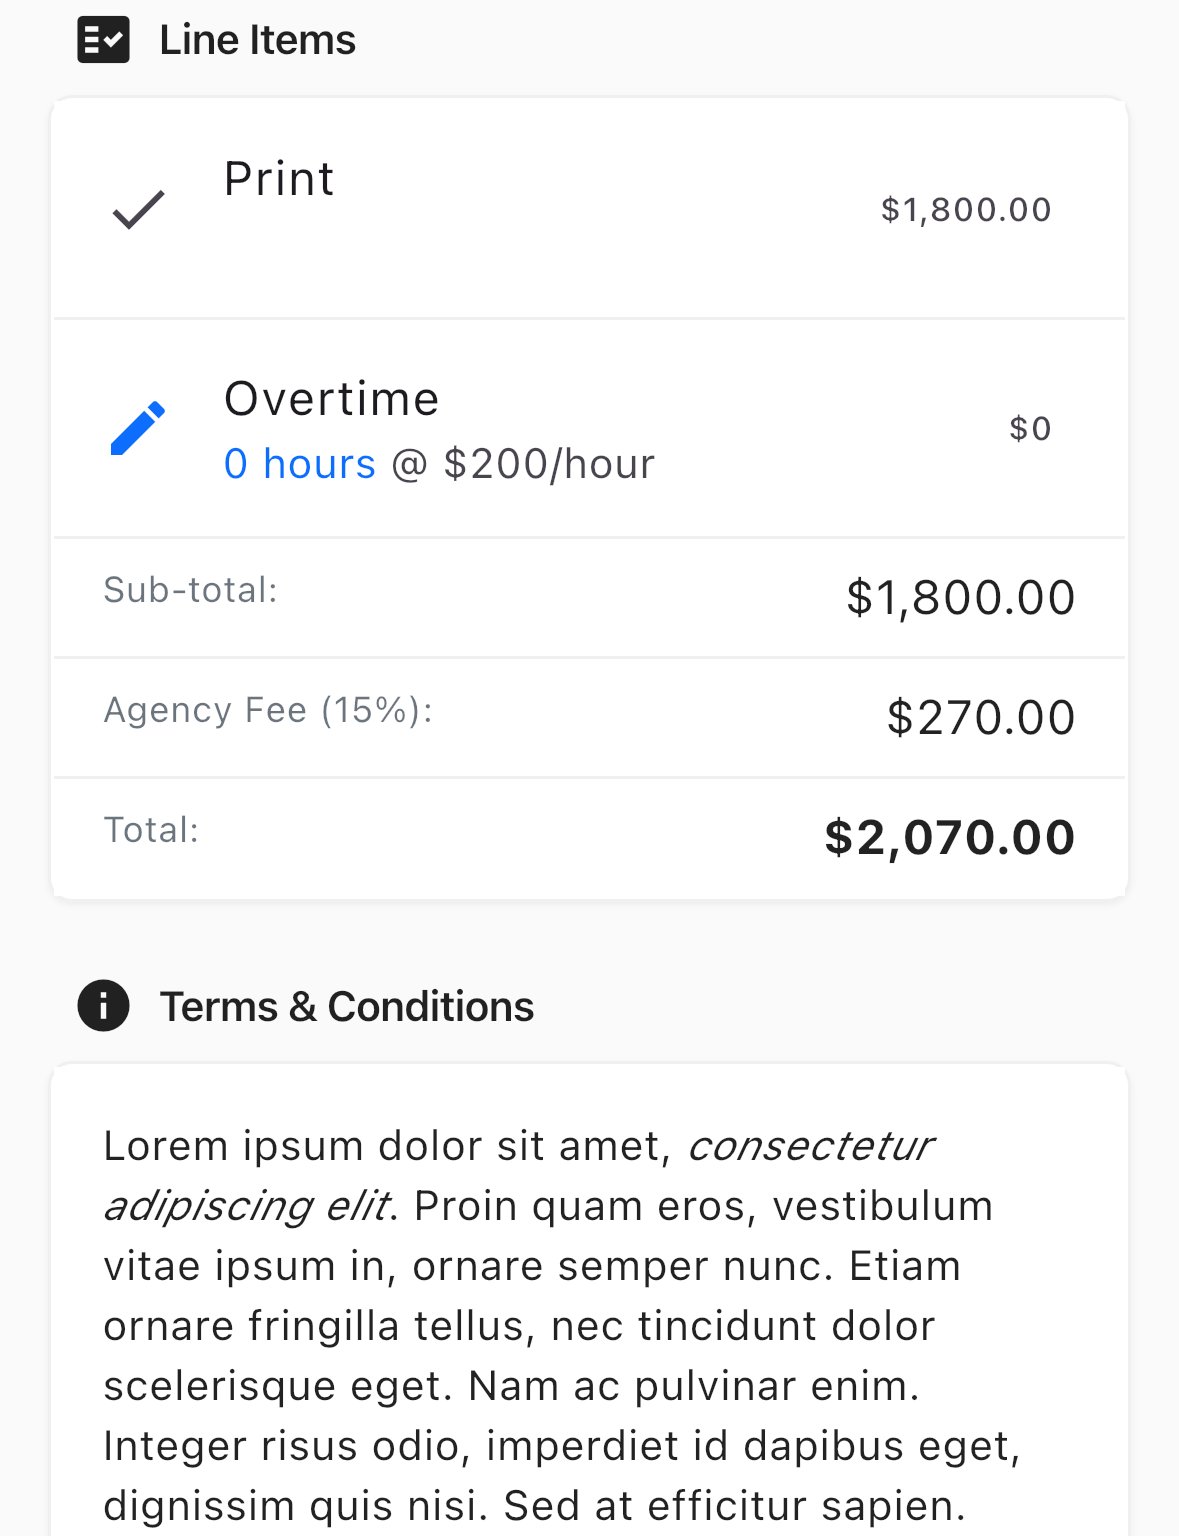This screenshot has height=1536, width=1179.
Task: Open the '0 hours' overtime link
Action: point(300,464)
